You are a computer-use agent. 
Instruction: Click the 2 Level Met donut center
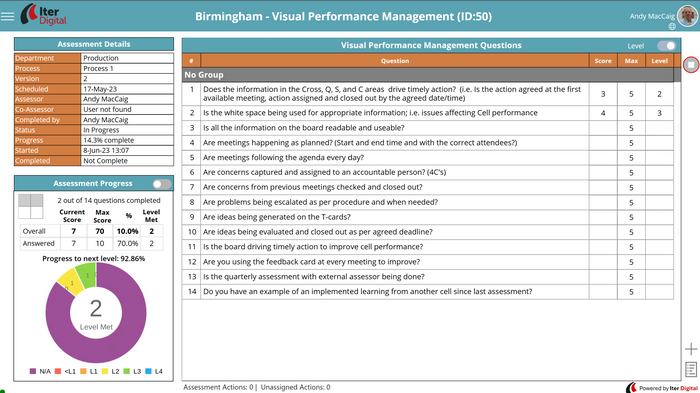pyautogui.click(x=96, y=314)
